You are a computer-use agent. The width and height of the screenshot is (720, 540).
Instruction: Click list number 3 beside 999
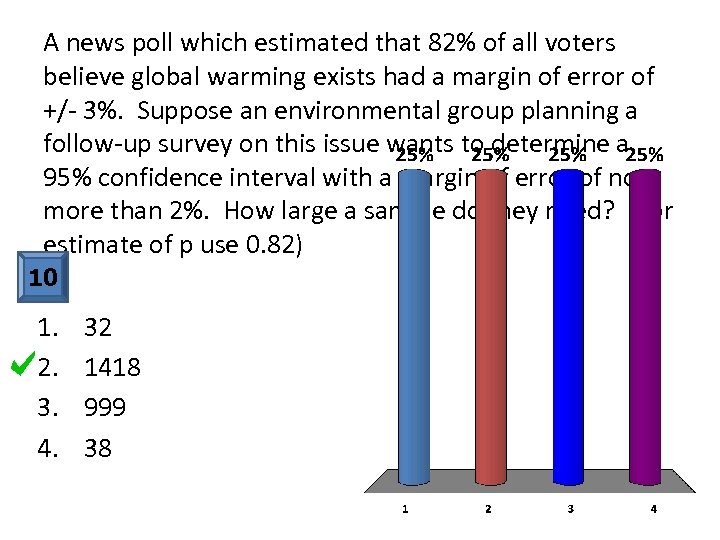[46, 408]
